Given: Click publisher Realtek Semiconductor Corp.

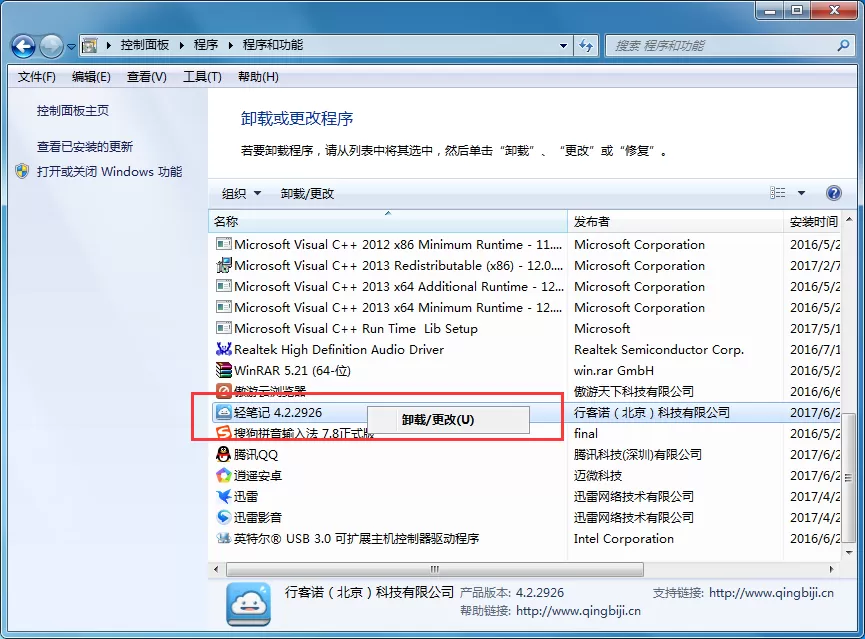Looking at the screenshot, I should point(659,349).
